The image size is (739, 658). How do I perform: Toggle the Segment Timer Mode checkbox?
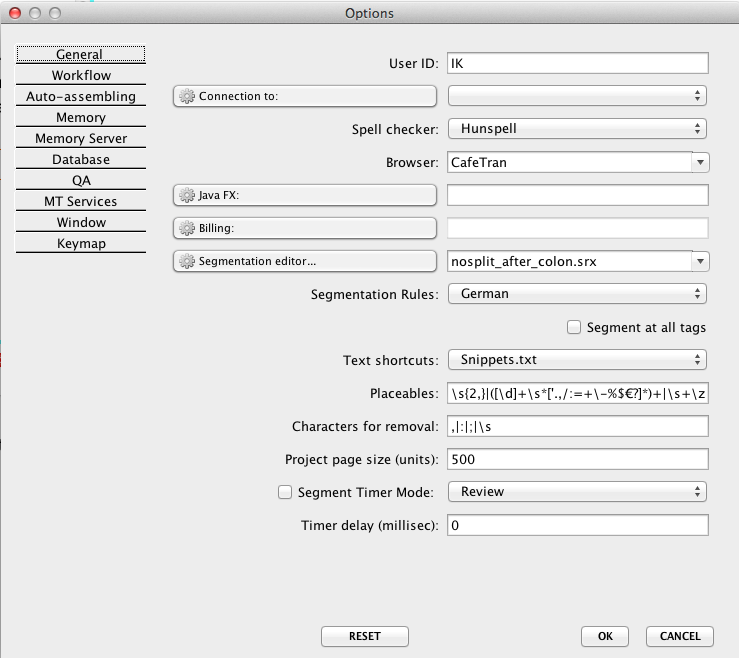pos(285,492)
